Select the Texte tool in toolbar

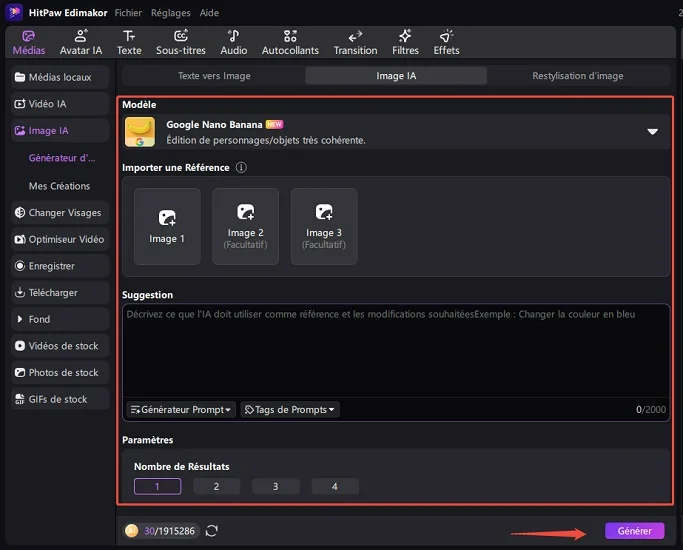(129, 42)
